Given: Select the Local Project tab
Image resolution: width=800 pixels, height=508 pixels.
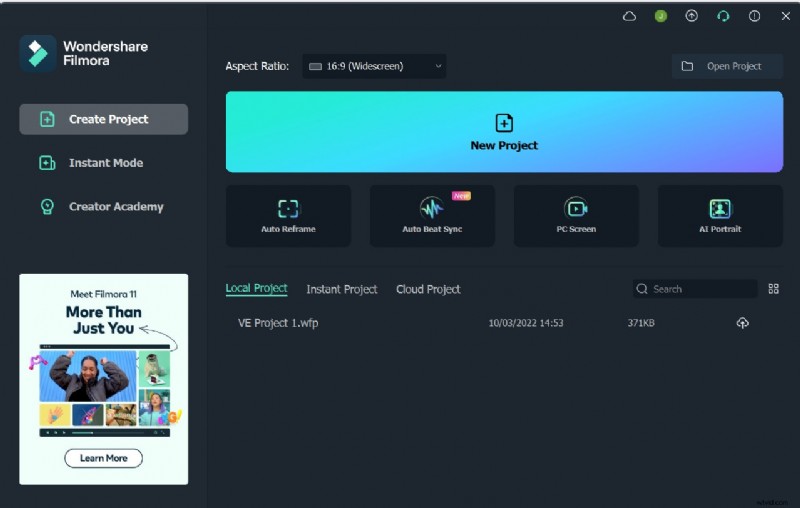Looking at the screenshot, I should pyautogui.click(x=256, y=289).
